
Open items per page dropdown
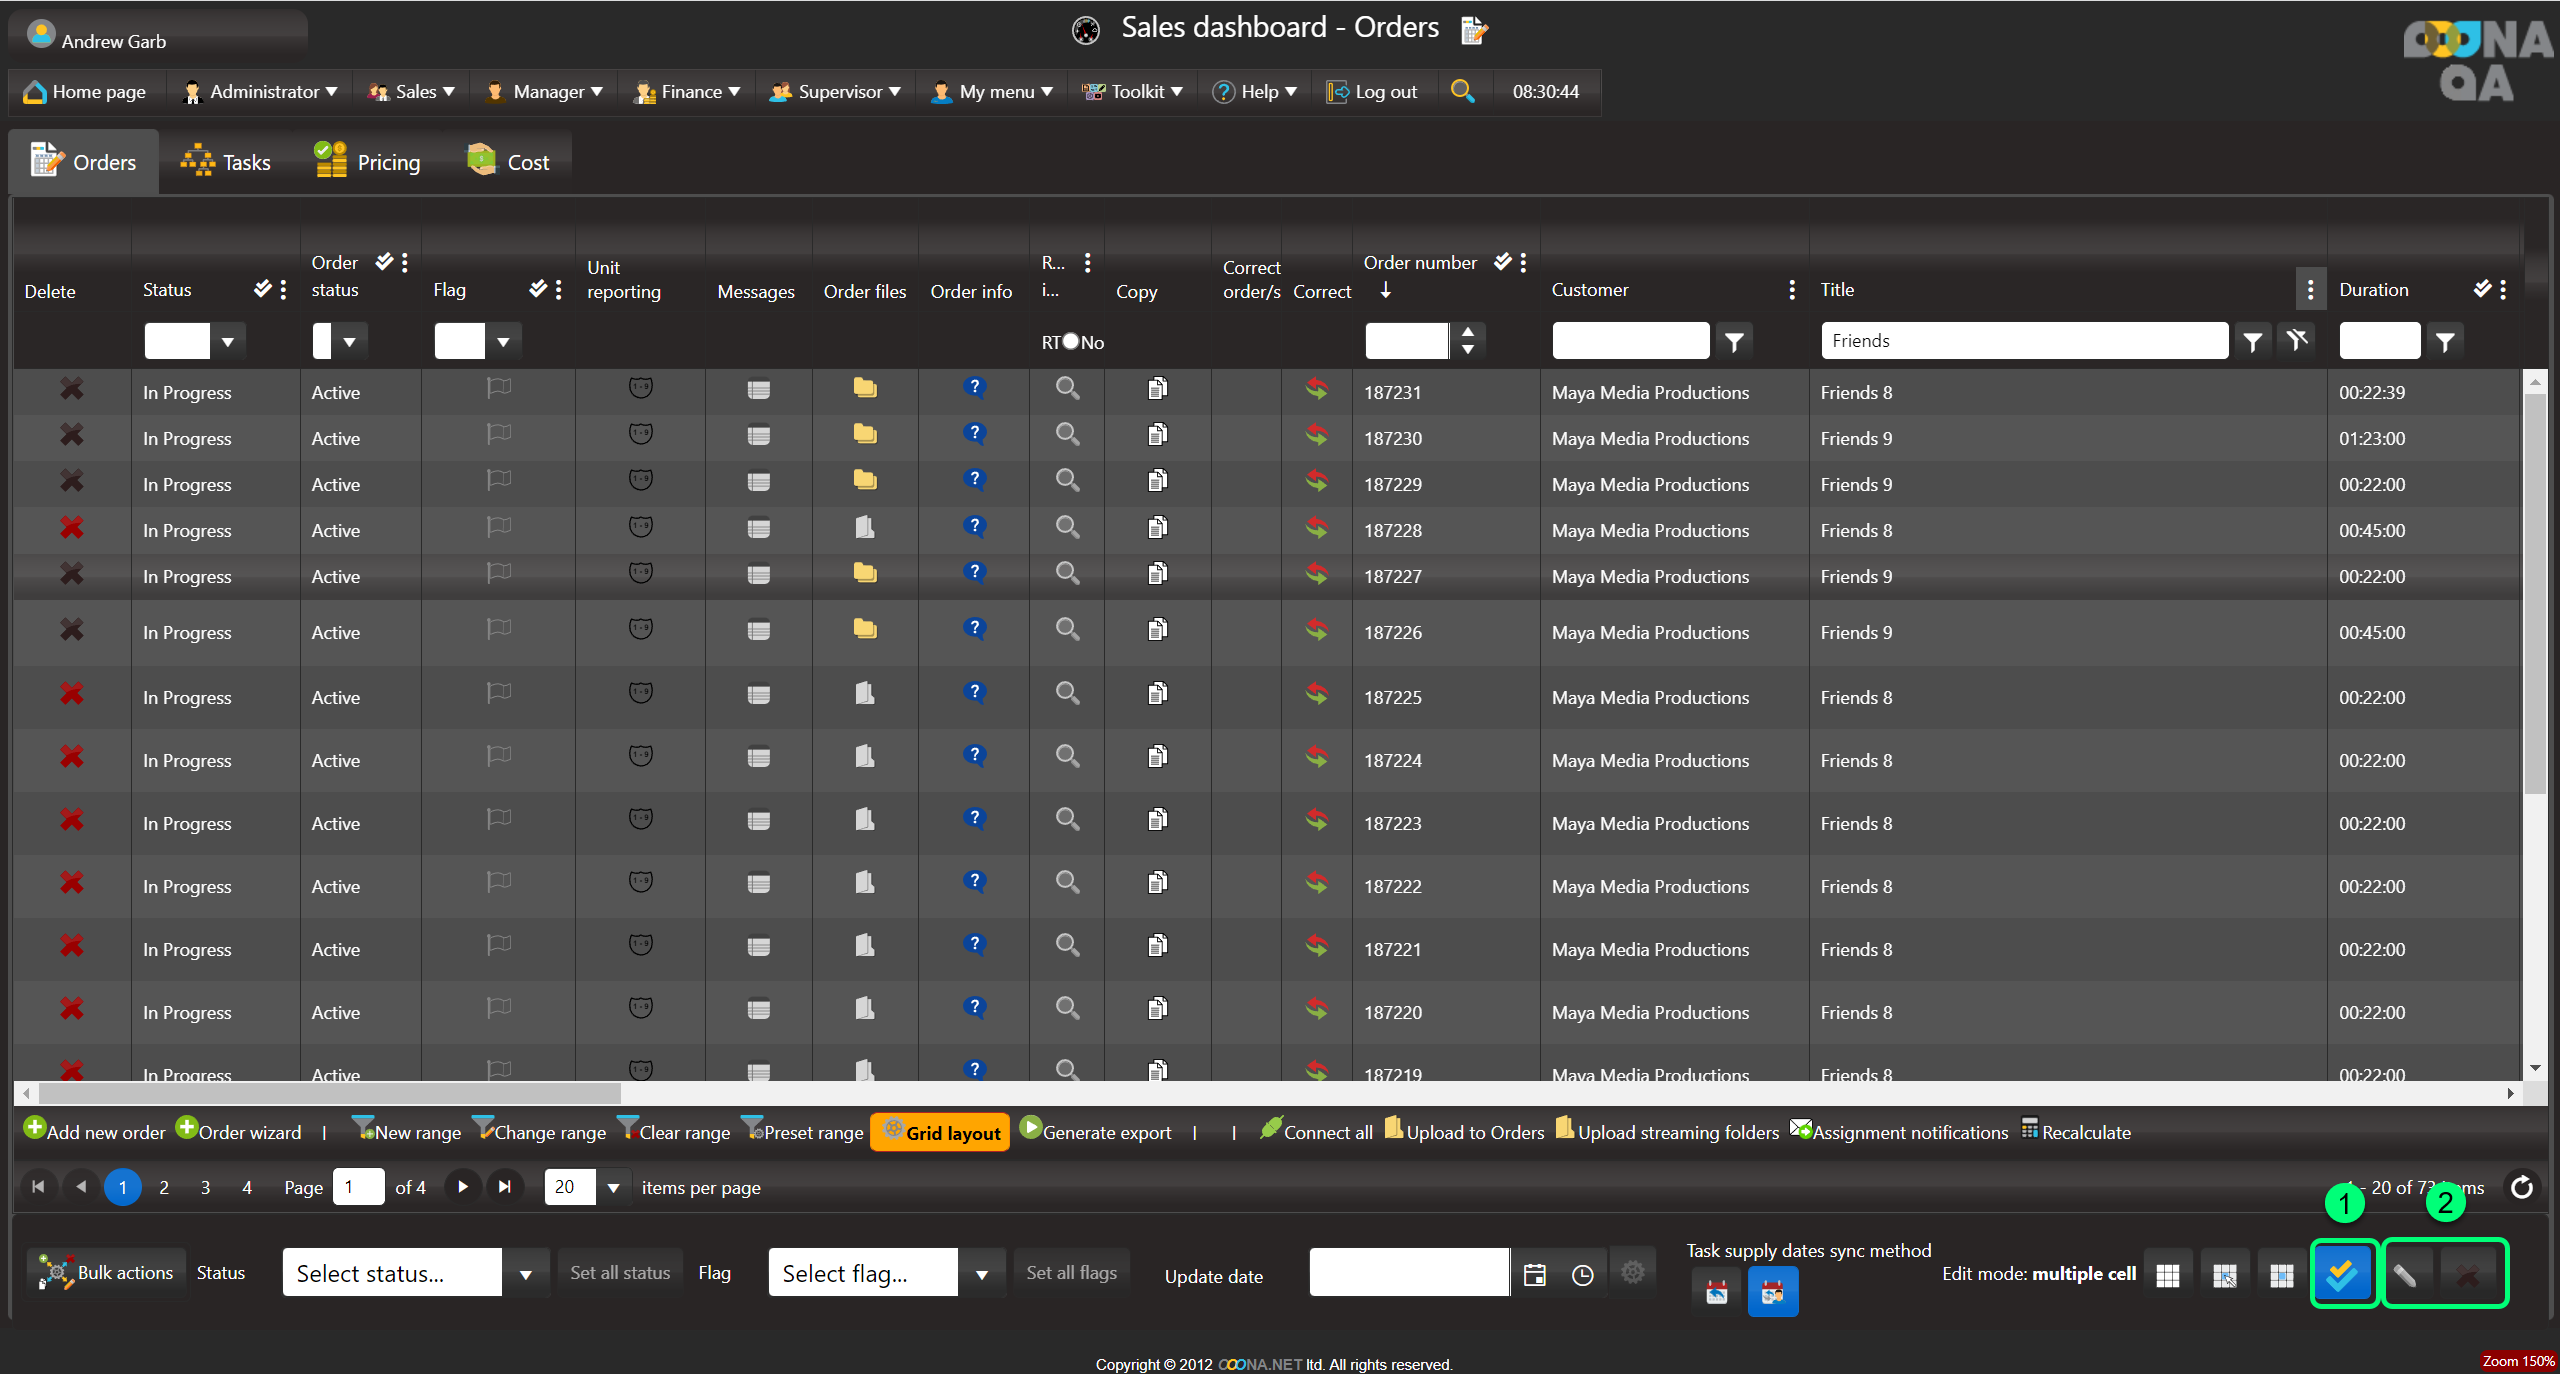click(x=613, y=1188)
